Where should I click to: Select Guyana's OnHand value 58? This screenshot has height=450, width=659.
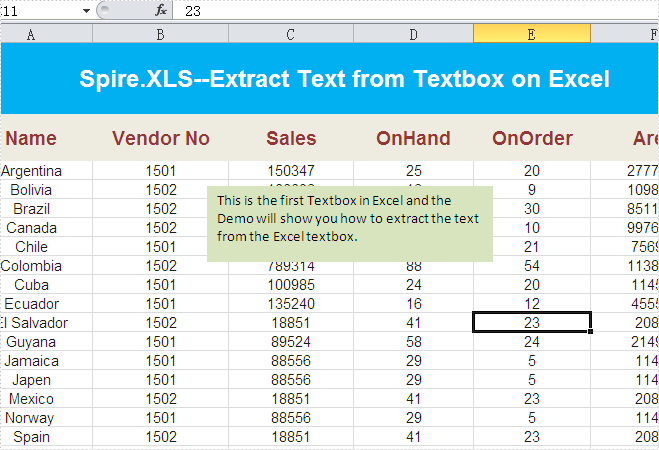coord(414,342)
